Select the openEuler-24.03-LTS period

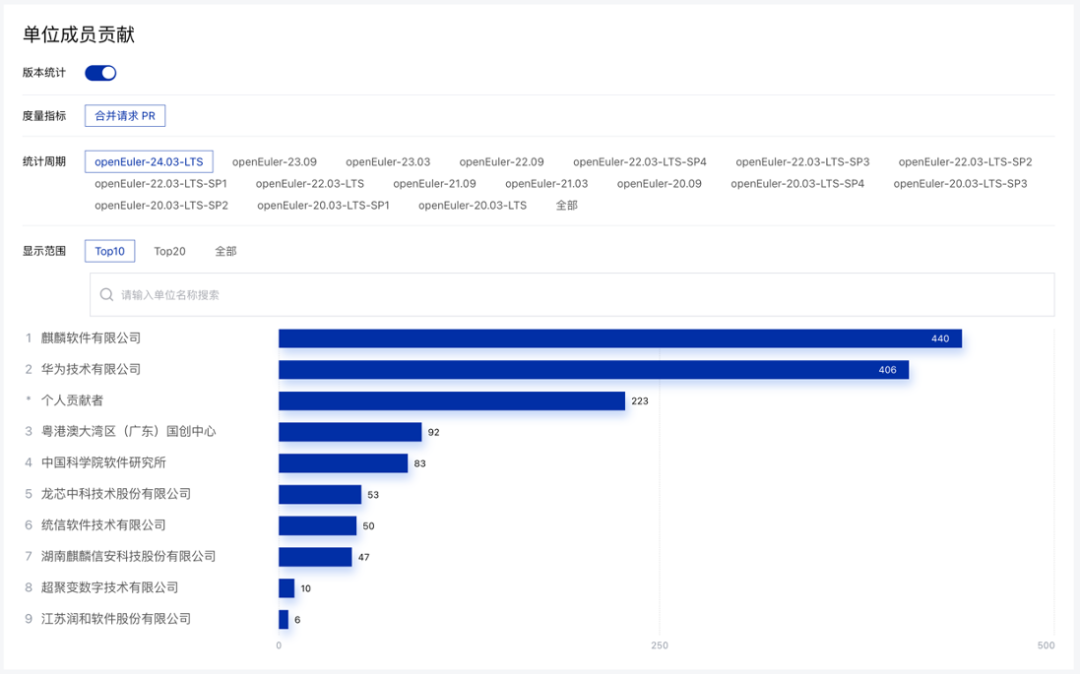point(148,162)
